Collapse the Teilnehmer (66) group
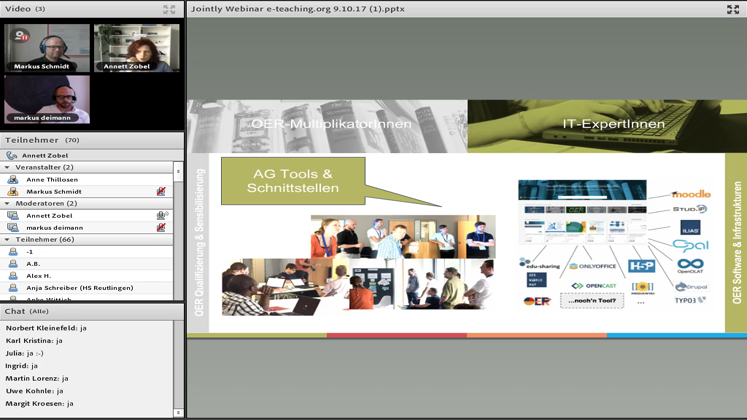 [x=8, y=240]
